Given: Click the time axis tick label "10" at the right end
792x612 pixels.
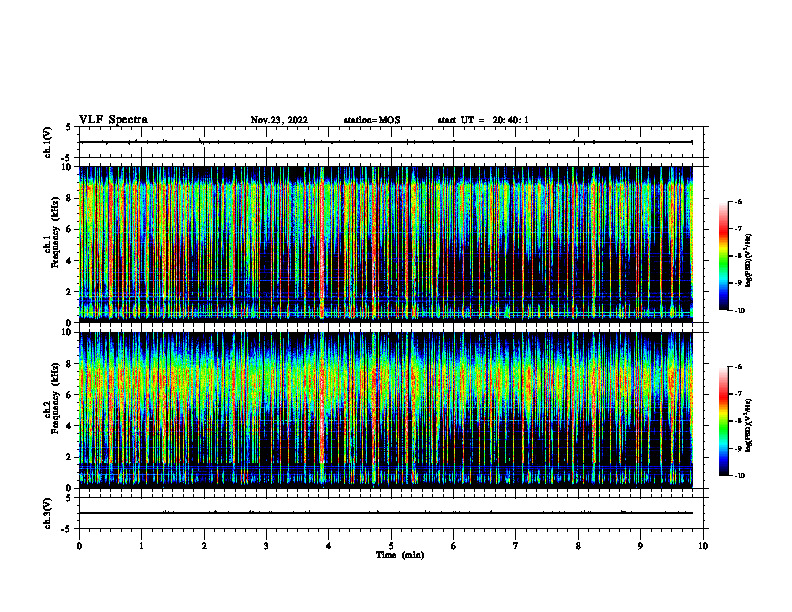Looking at the screenshot, I should coord(703,546).
